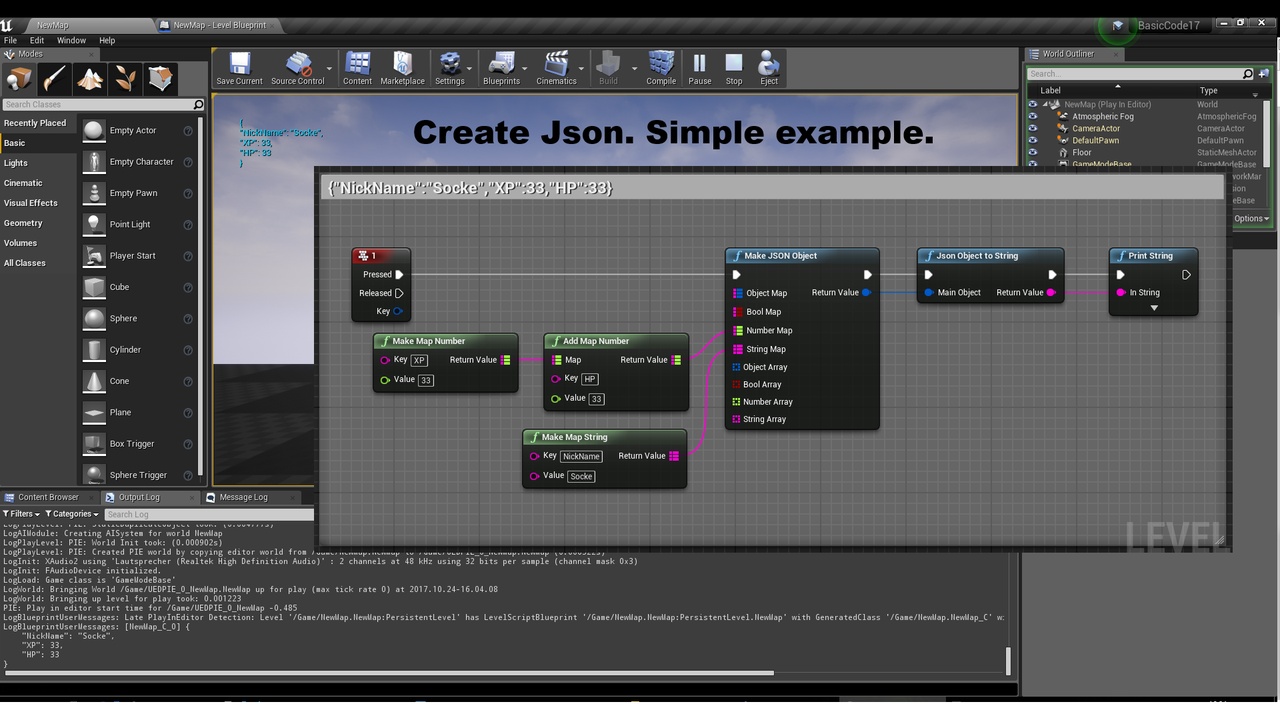Select the Foliage mode icon
Screen dimensions: 1280x720
coord(125,78)
